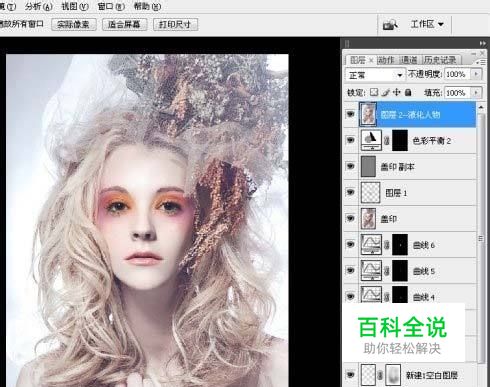Select the transparent 图层 1 thumbnail
Screen dimensions: 490x387
370,192
